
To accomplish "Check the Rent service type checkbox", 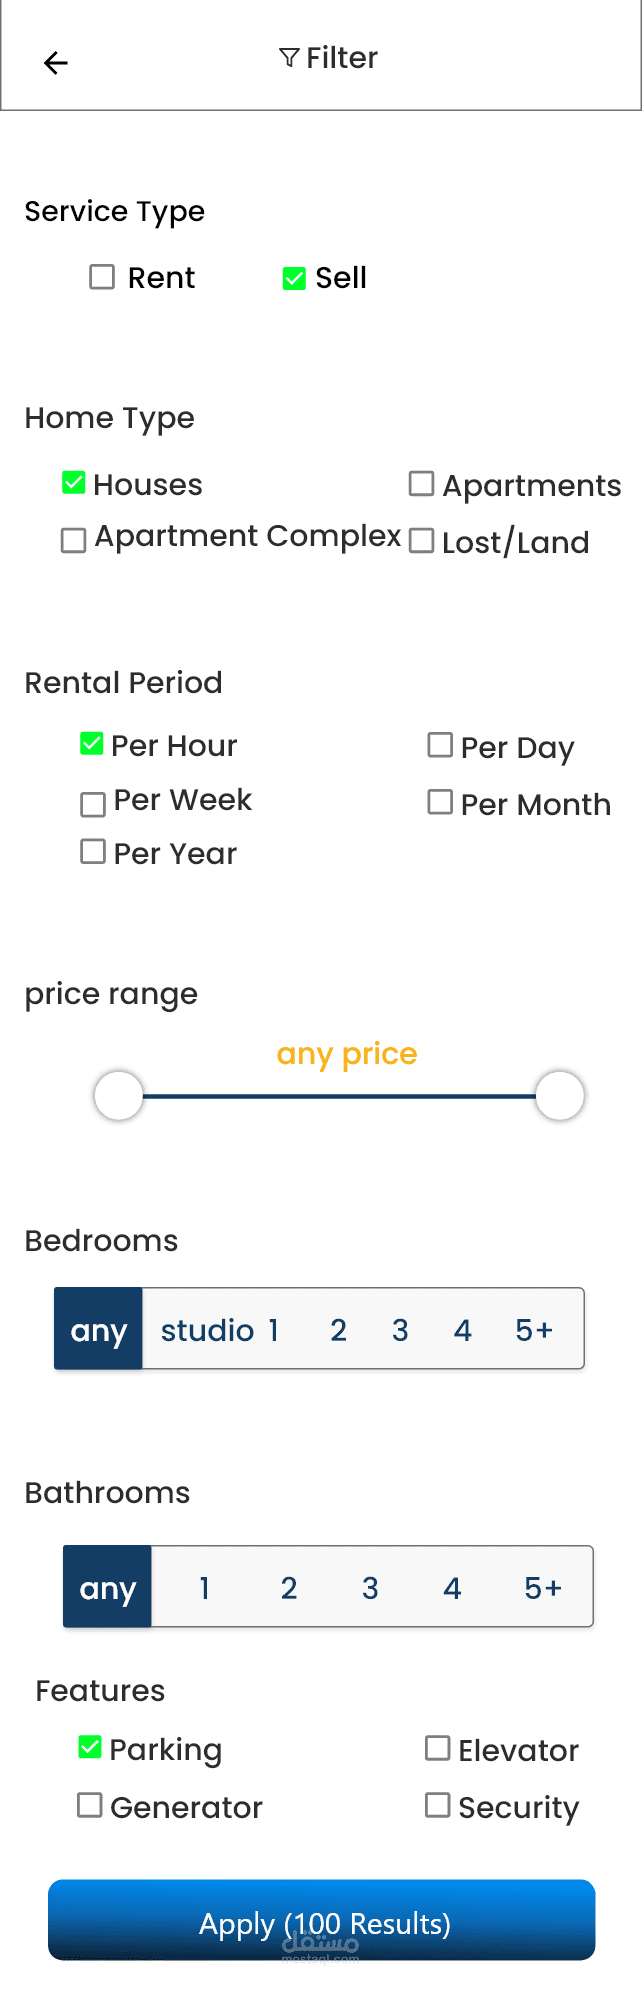I will [x=102, y=277].
